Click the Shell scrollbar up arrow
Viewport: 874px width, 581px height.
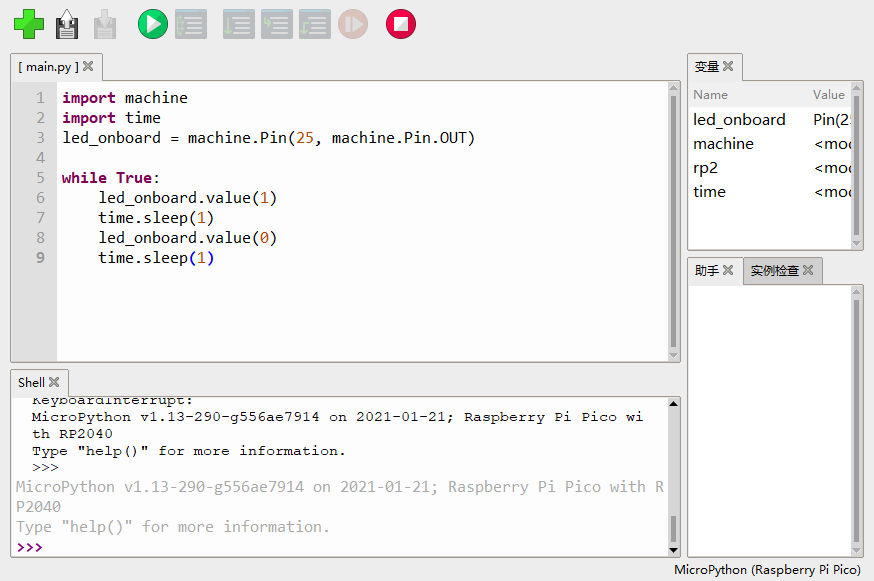coord(673,404)
